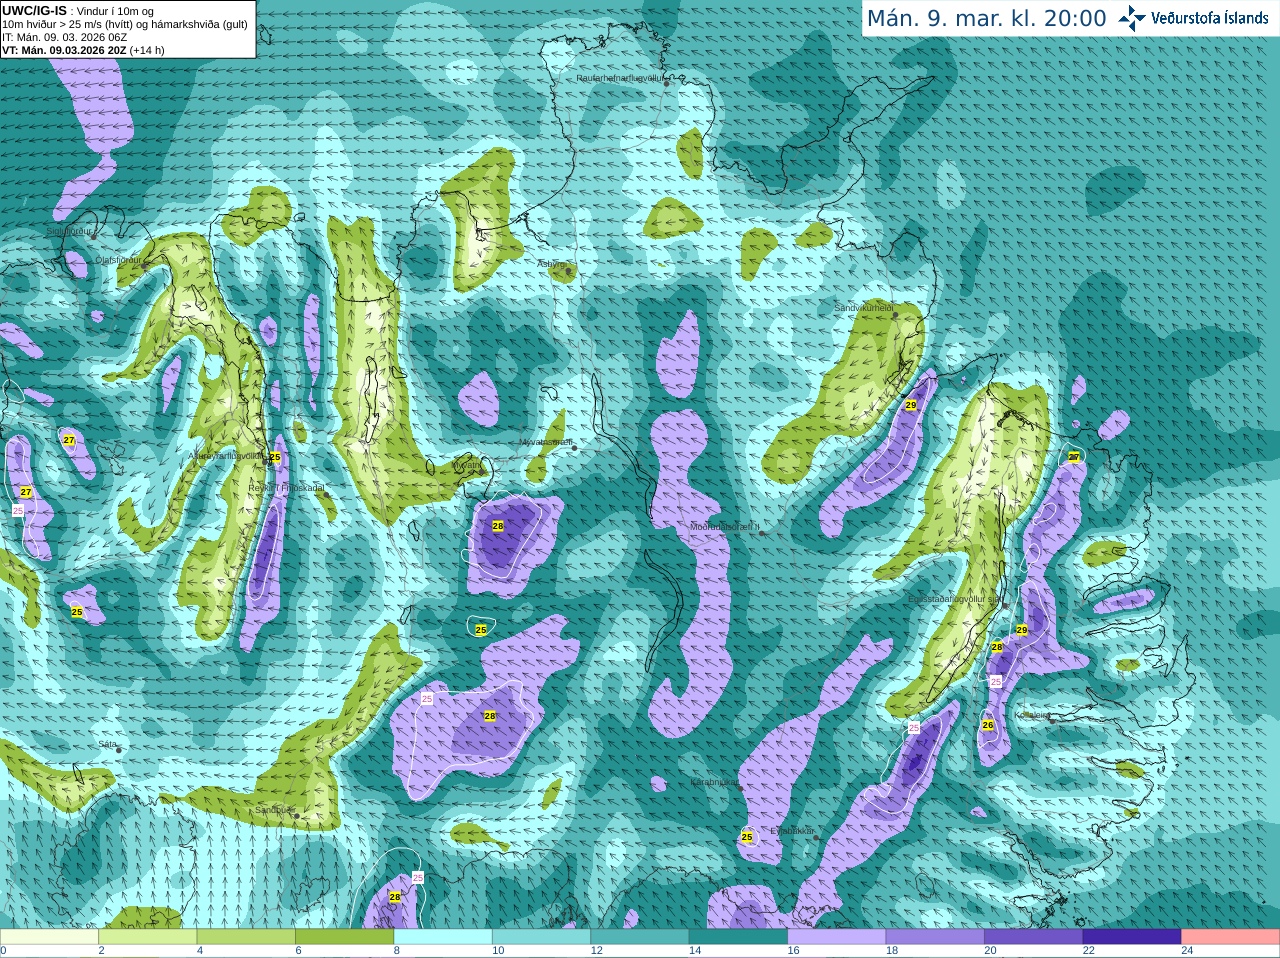Viewport: 1280px width, 958px height.
Task: Click the Mývatnsöræfi station marker
Action: click(574, 448)
